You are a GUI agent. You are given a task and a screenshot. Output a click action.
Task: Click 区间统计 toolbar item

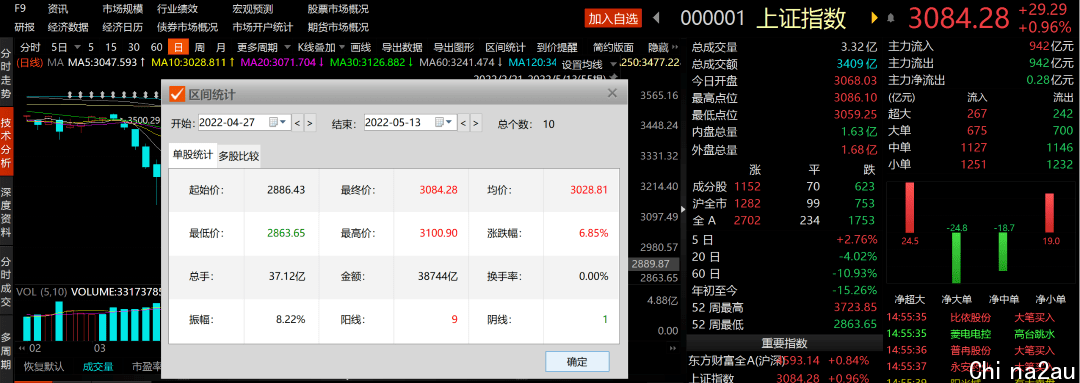tap(506, 48)
